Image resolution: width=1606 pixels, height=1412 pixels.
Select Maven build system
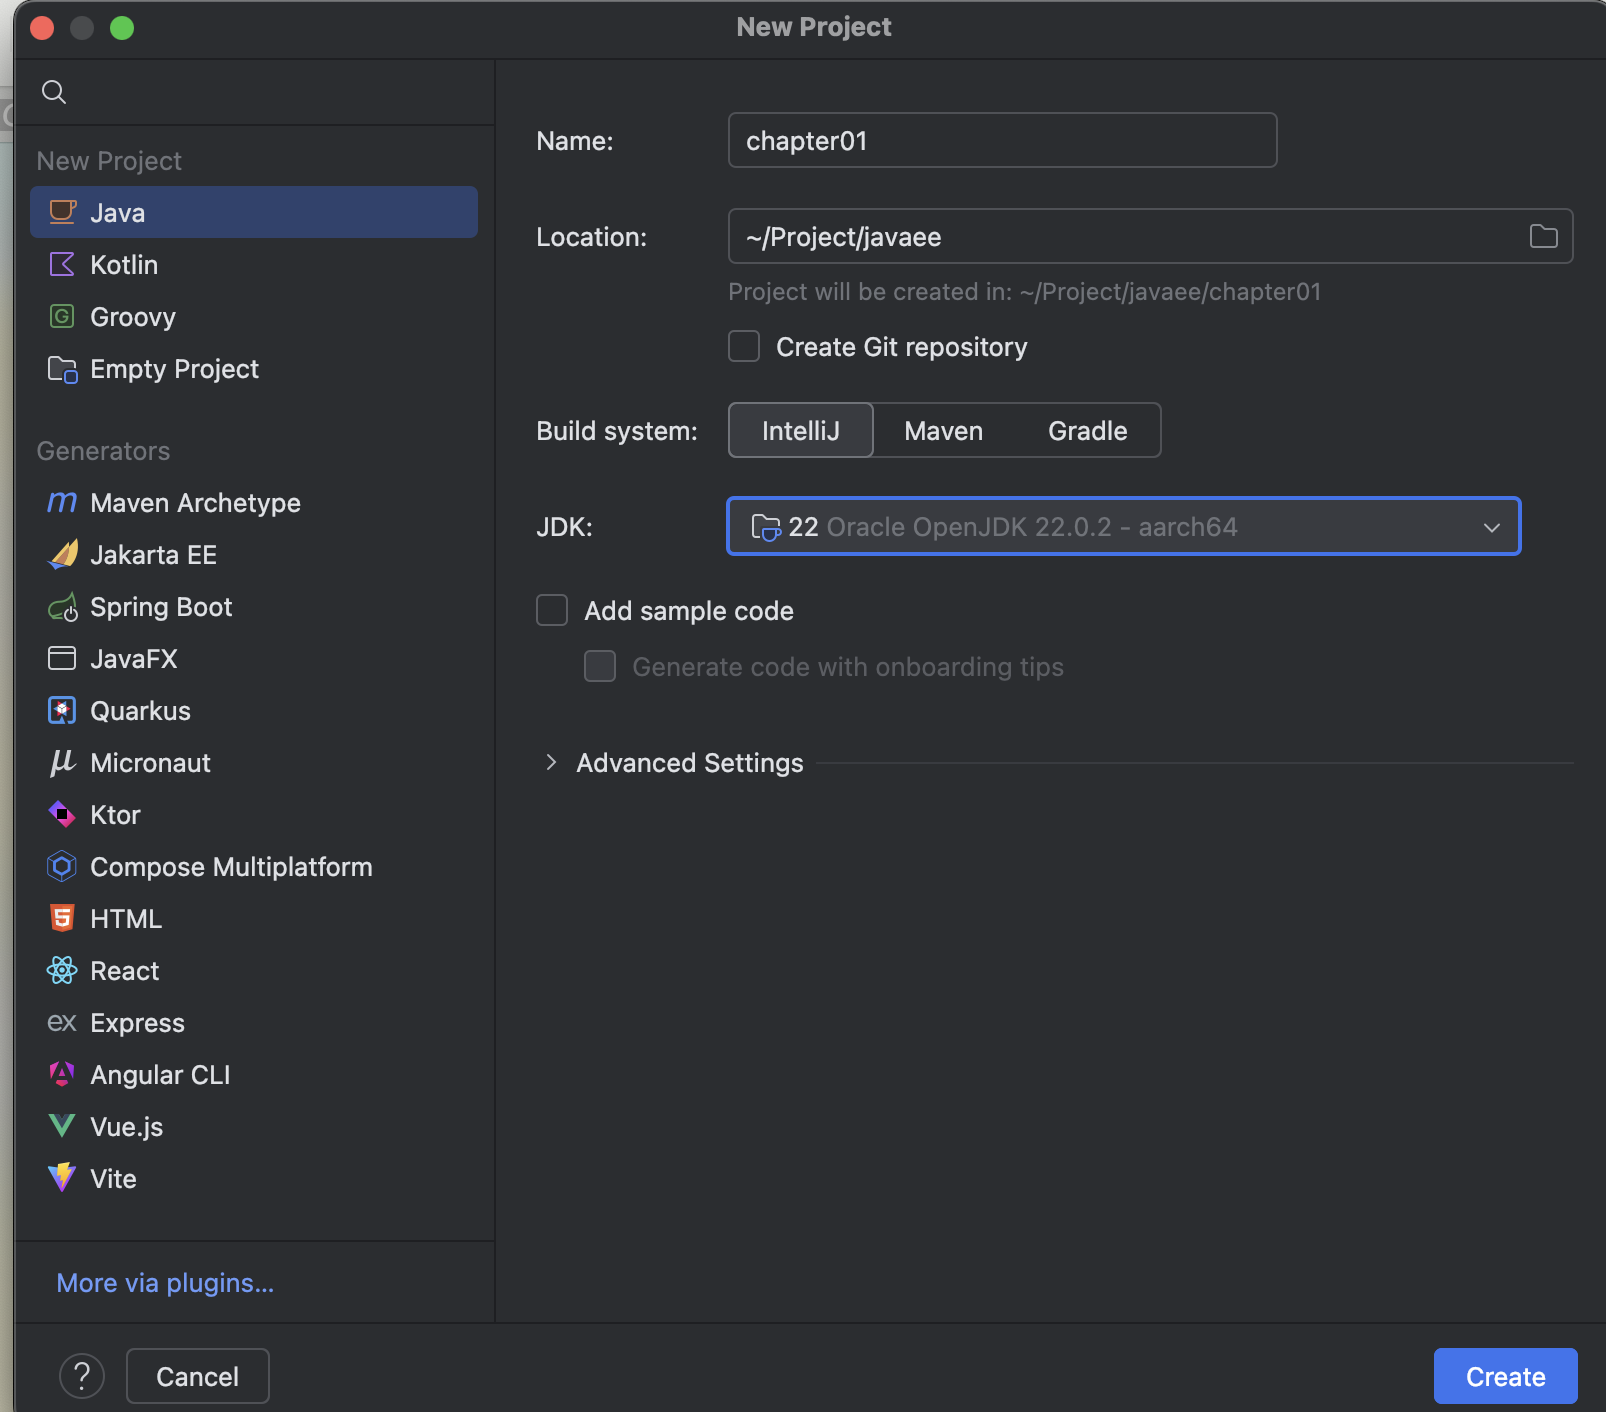pyautogui.click(x=944, y=430)
